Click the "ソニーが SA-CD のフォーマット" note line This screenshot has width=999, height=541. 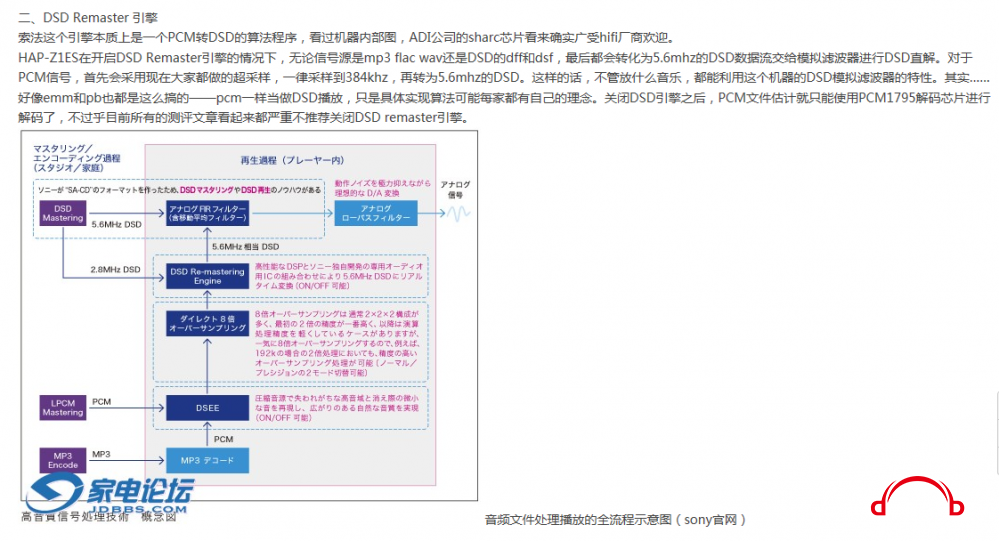pyautogui.click(x=179, y=190)
